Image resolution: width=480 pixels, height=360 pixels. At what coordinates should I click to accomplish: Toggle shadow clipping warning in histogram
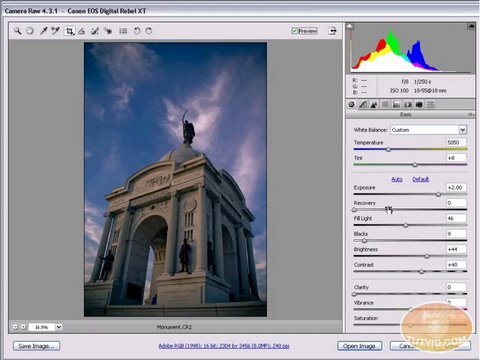[349, 26]
